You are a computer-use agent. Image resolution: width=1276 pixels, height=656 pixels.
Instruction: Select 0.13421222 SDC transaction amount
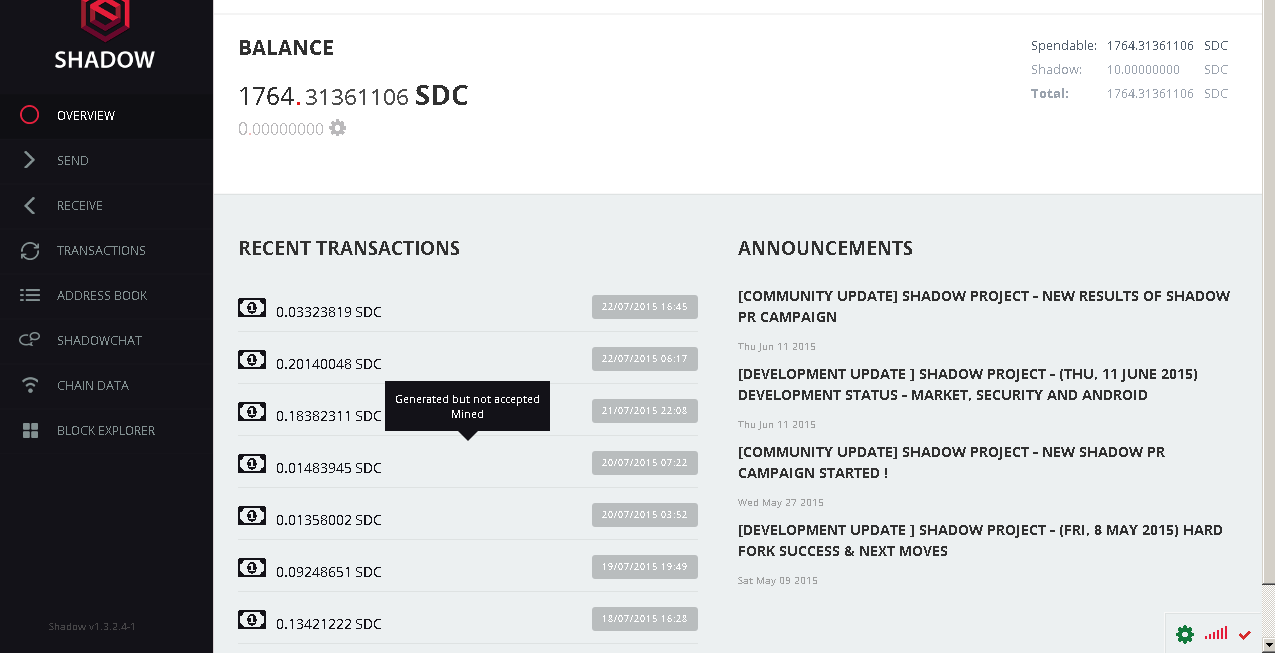click(329, 624)
